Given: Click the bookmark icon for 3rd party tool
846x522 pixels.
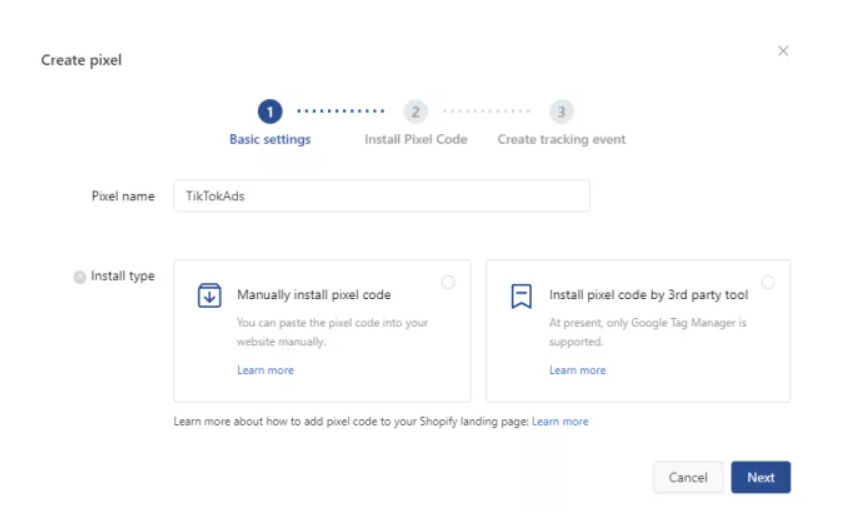Looking at the screenshot, I should pos(521,296).
